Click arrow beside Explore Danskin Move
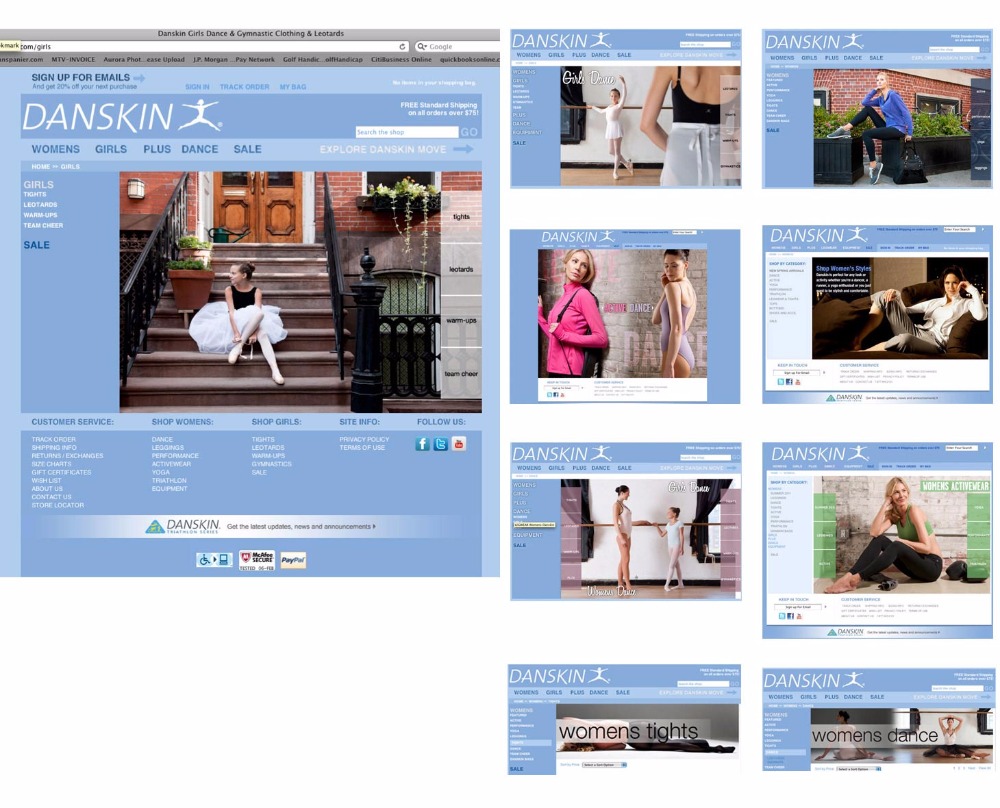Viewport: 1000px width, 808px height. (464, 149)
